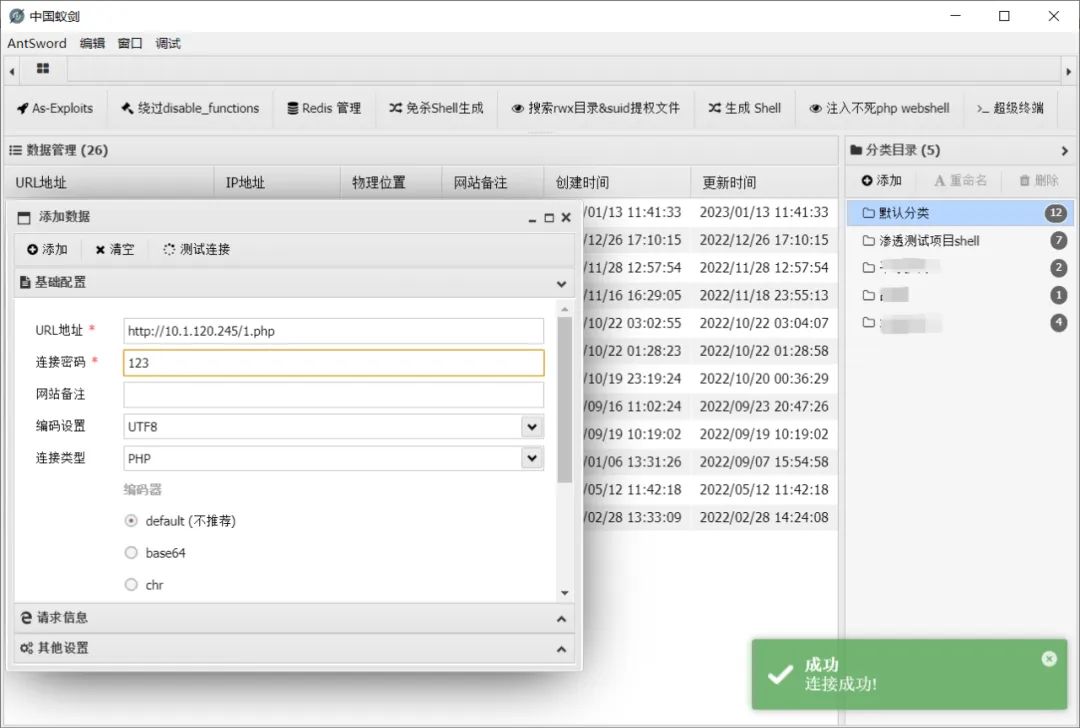Minimize the 添加数据 dialog
The height and width of the screenshot is (728, 1080).
[532, 218]
